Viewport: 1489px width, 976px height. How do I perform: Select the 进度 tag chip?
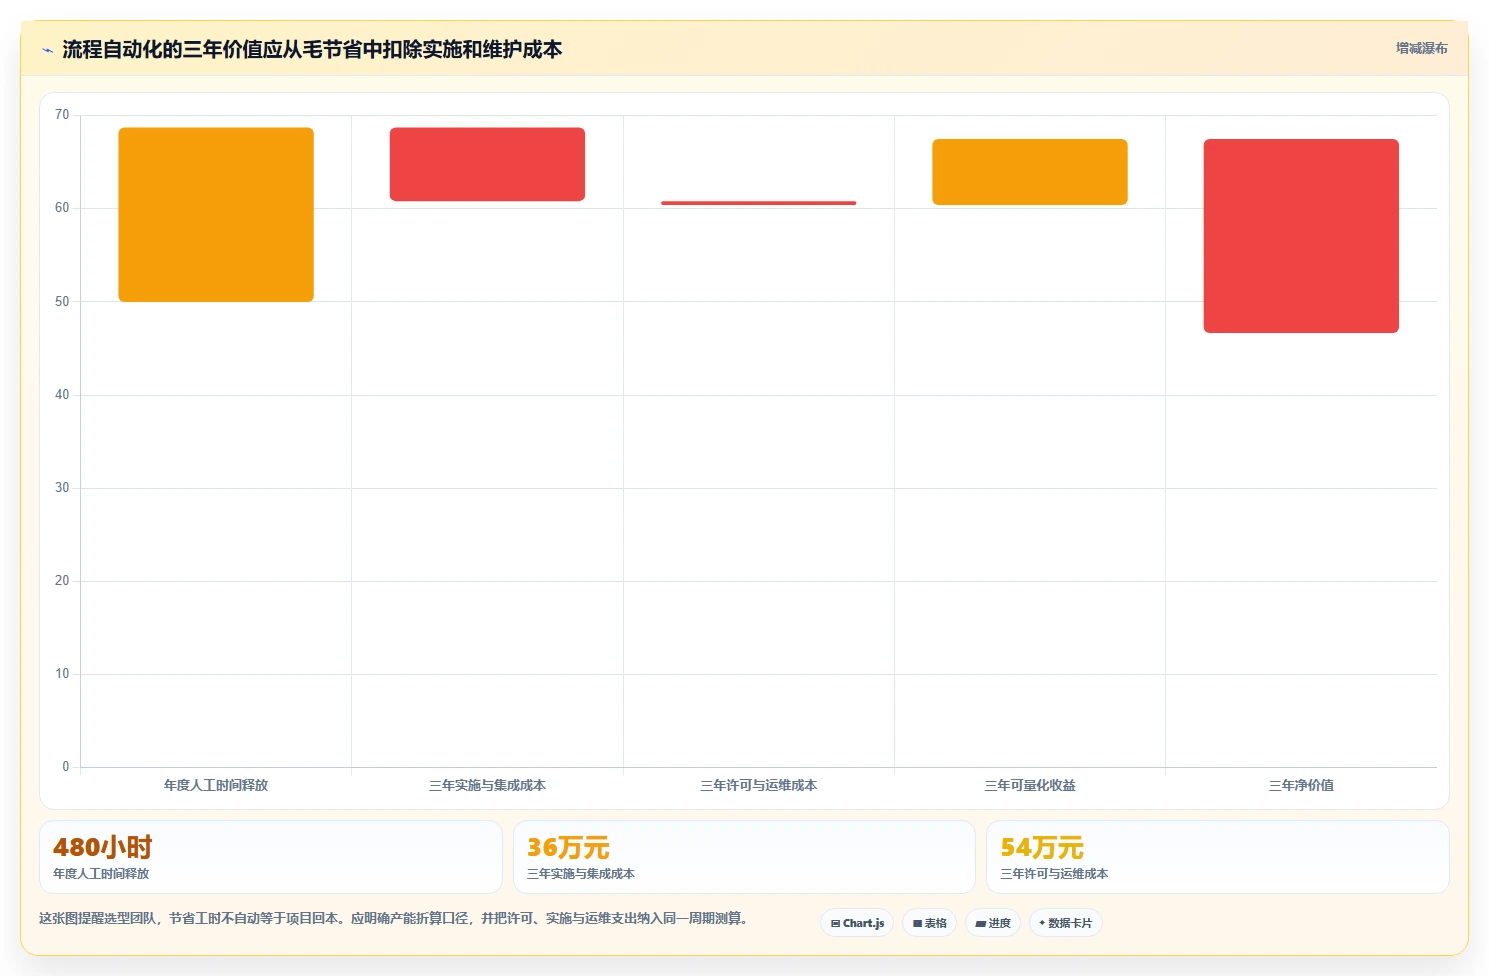coord(993,923)
